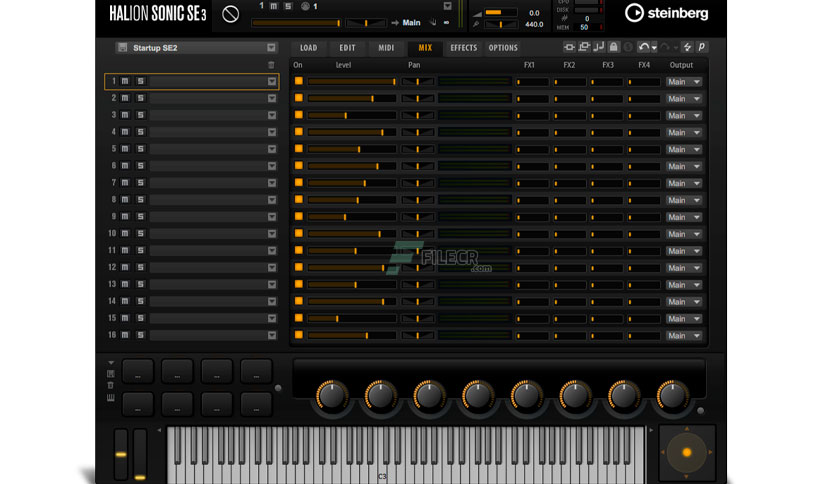
Task: Open slot 4 program dropdown arrow
Action: (x=272, y=132)
